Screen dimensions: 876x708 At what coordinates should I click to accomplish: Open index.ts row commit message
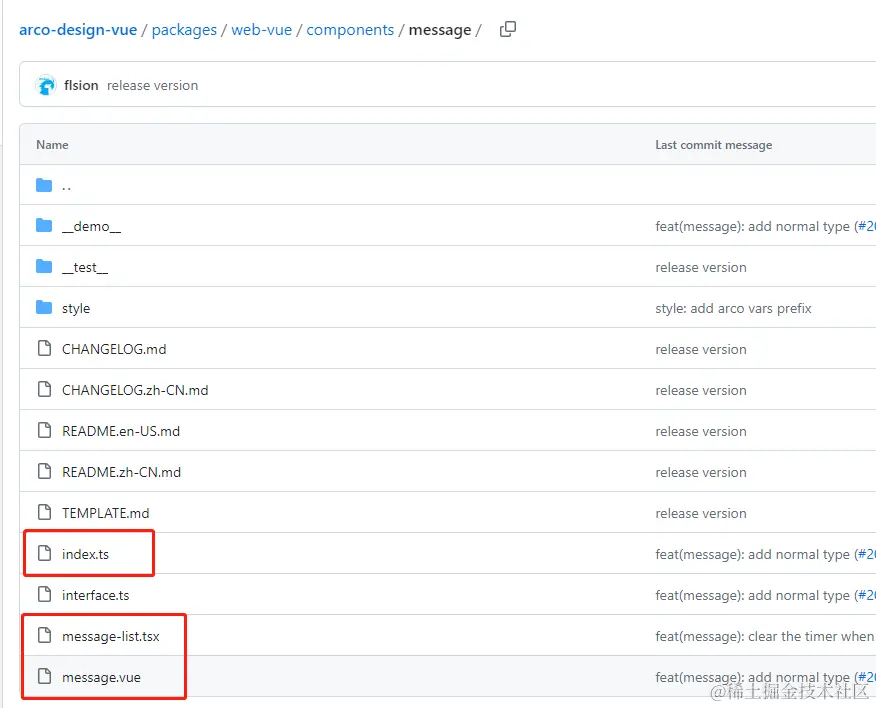coord(753,554)
